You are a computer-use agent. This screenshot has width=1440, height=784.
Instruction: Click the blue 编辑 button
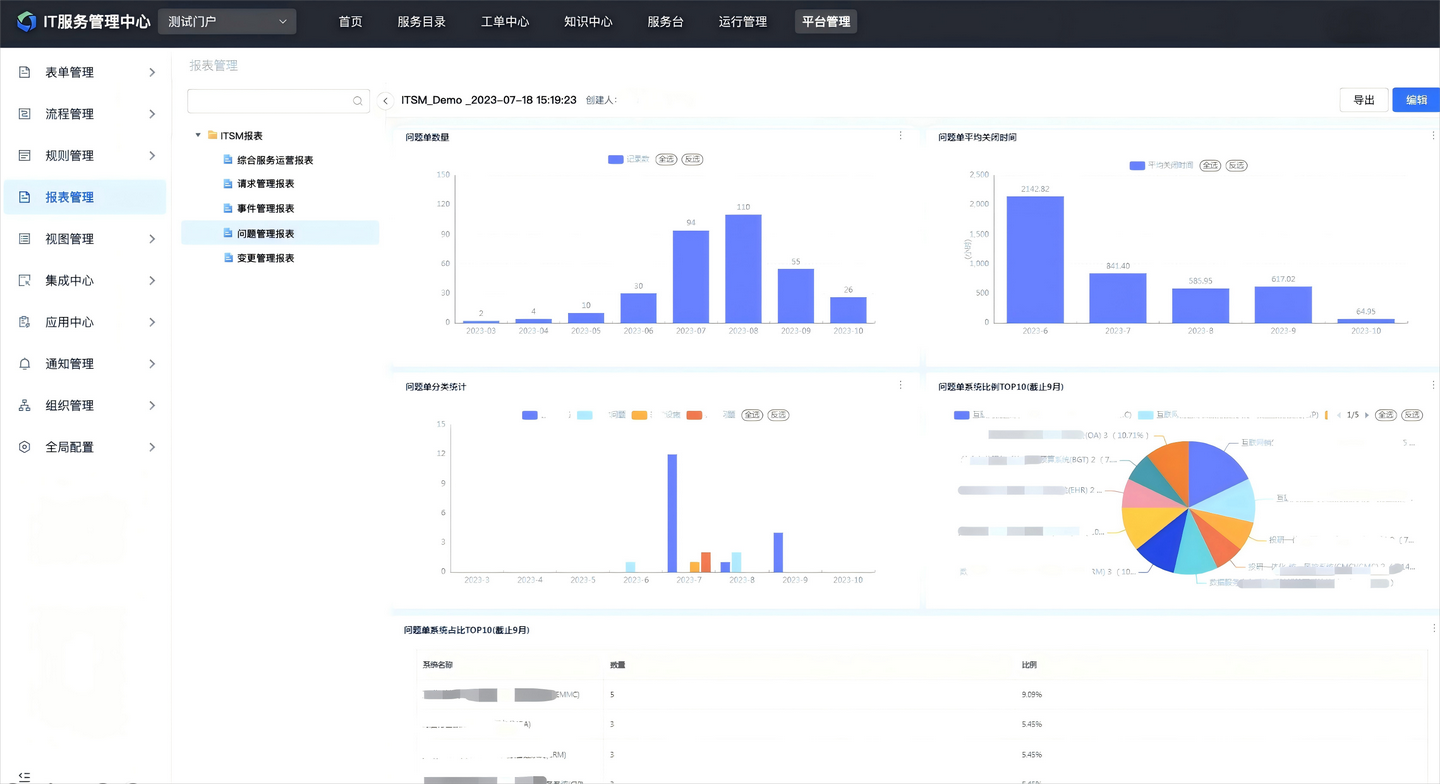click(x=1416, y=99)
